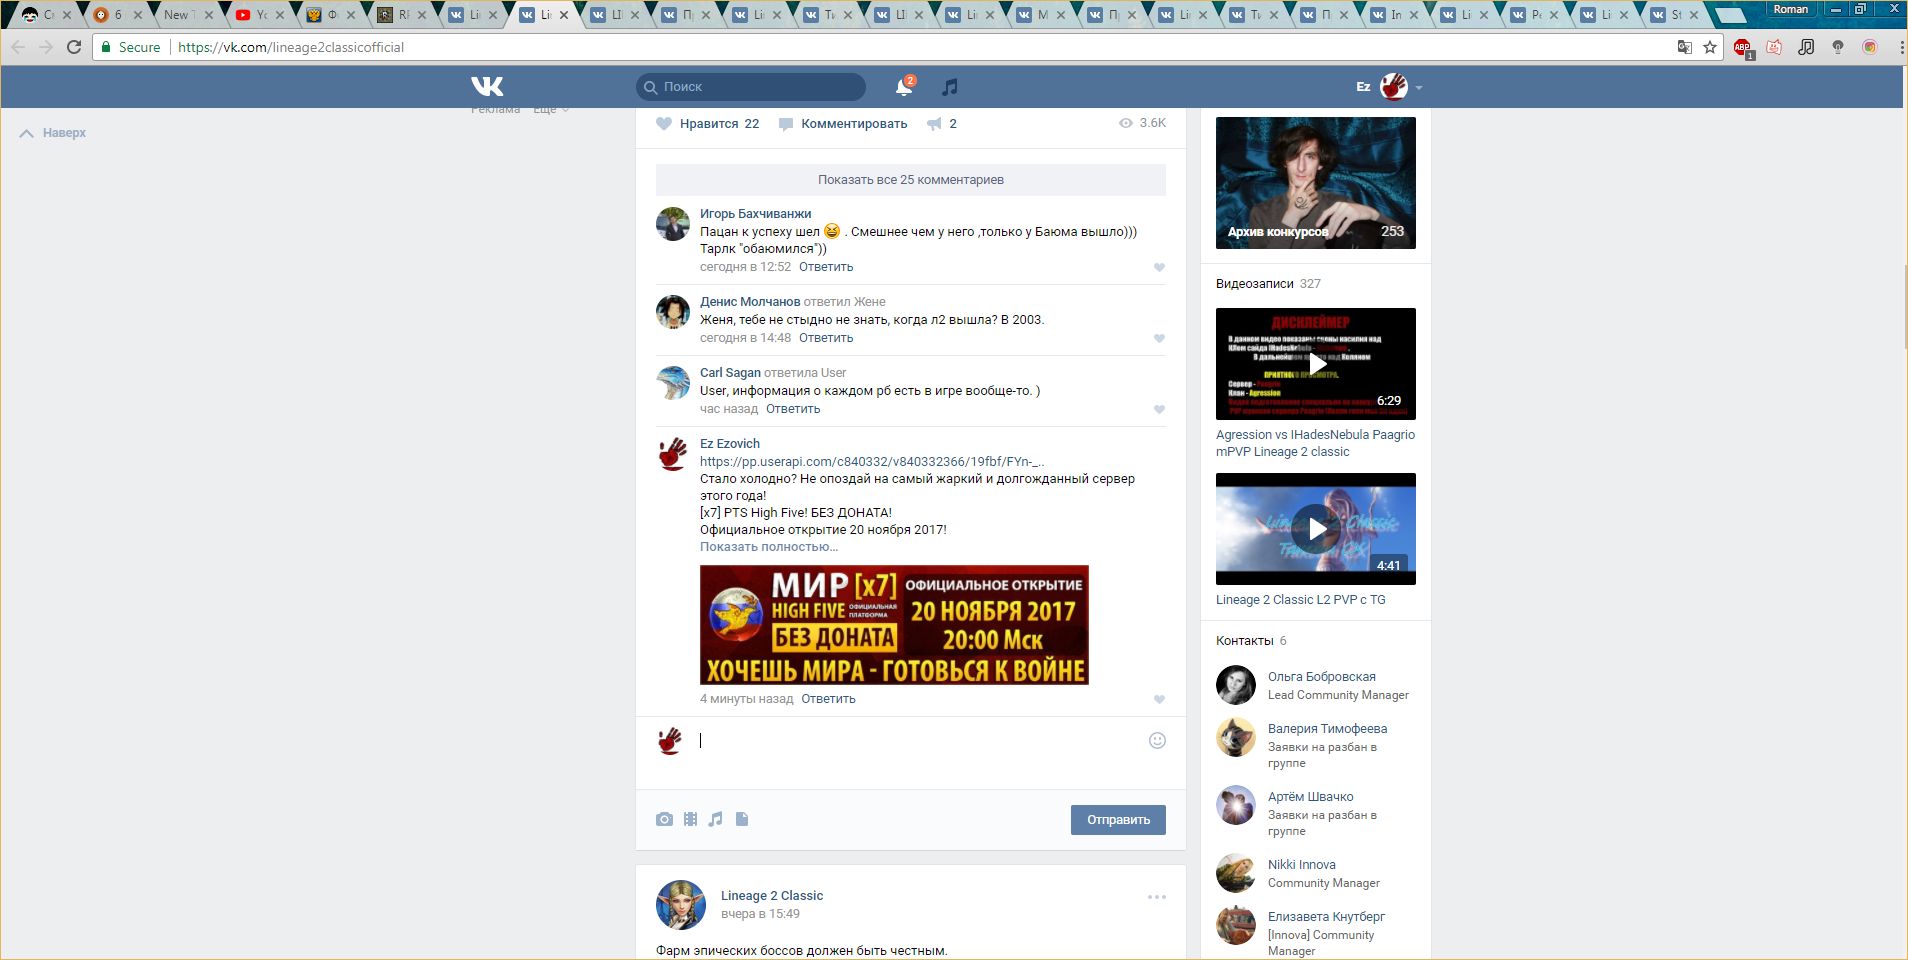Attach a video using the film icon
This screenshot has height=960, width=1908.
pos(690,819)
